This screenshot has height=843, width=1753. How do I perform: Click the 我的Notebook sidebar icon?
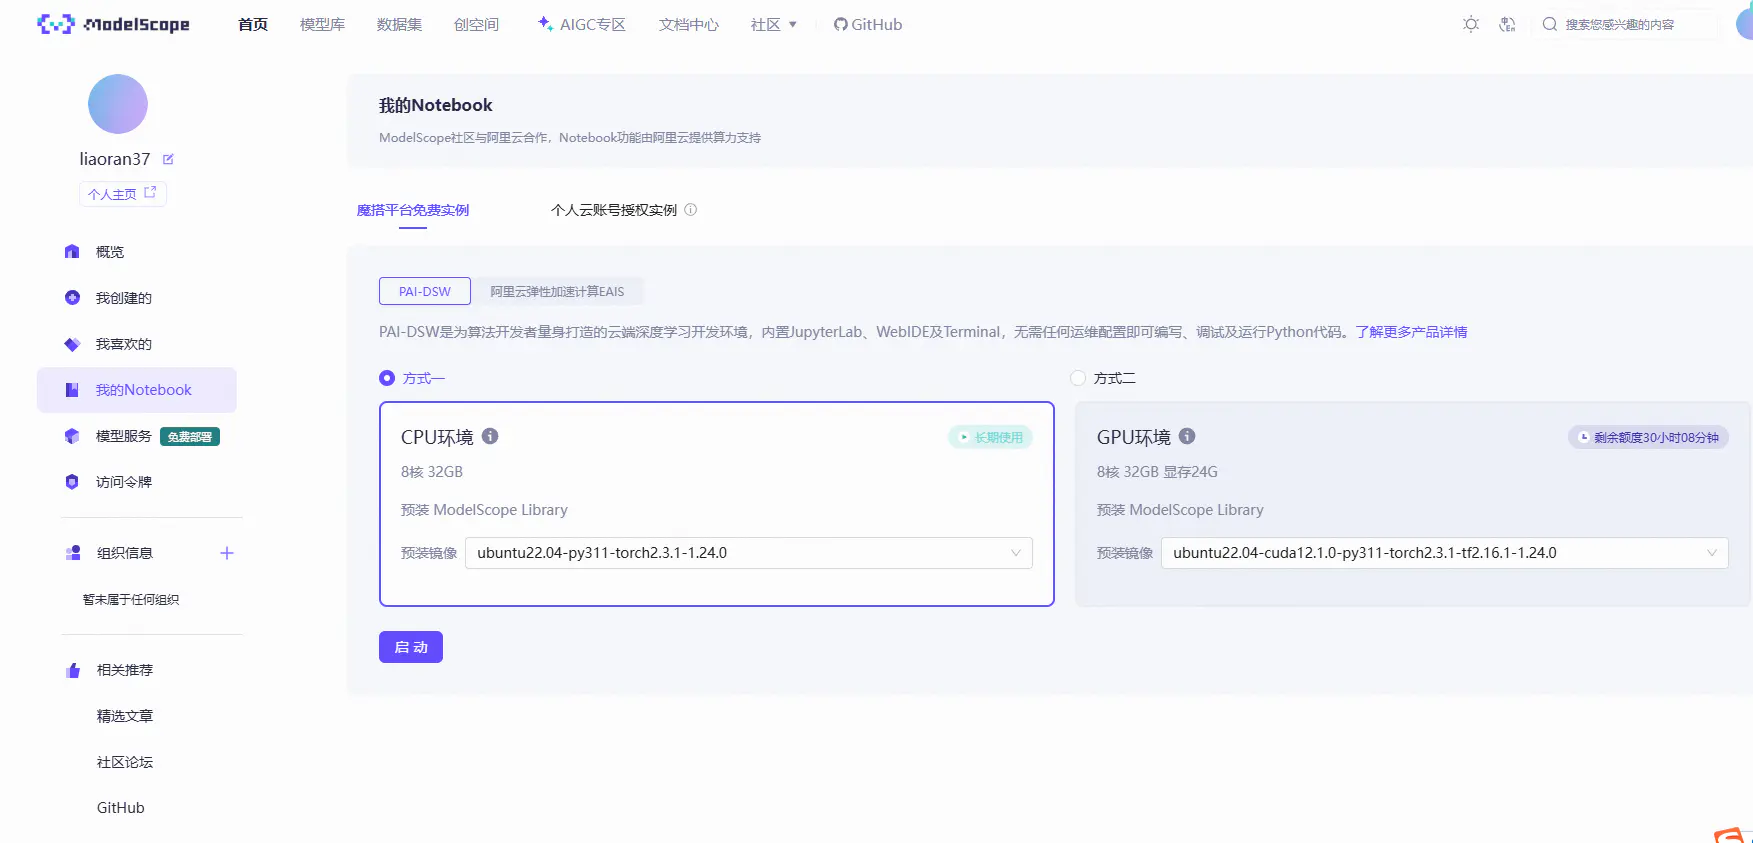click(72, 390)
